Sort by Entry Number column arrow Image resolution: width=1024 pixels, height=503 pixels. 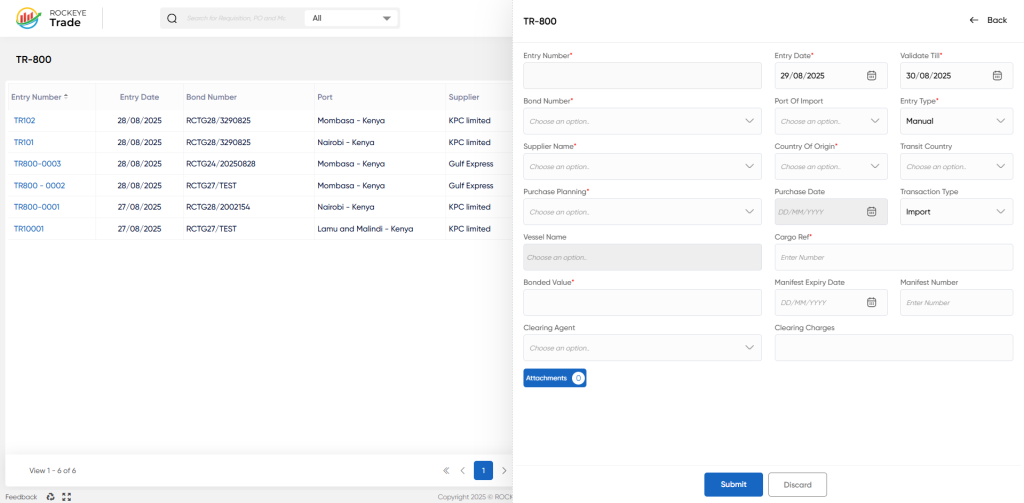coord(65,97)
